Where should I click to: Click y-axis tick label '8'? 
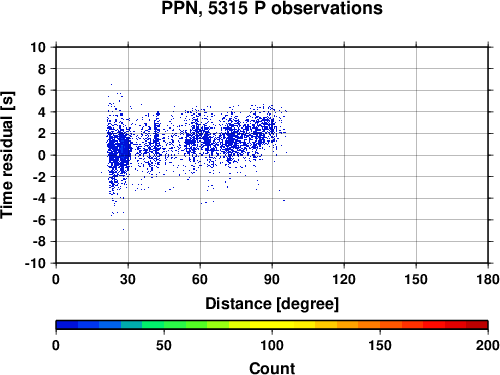point(42,69)
